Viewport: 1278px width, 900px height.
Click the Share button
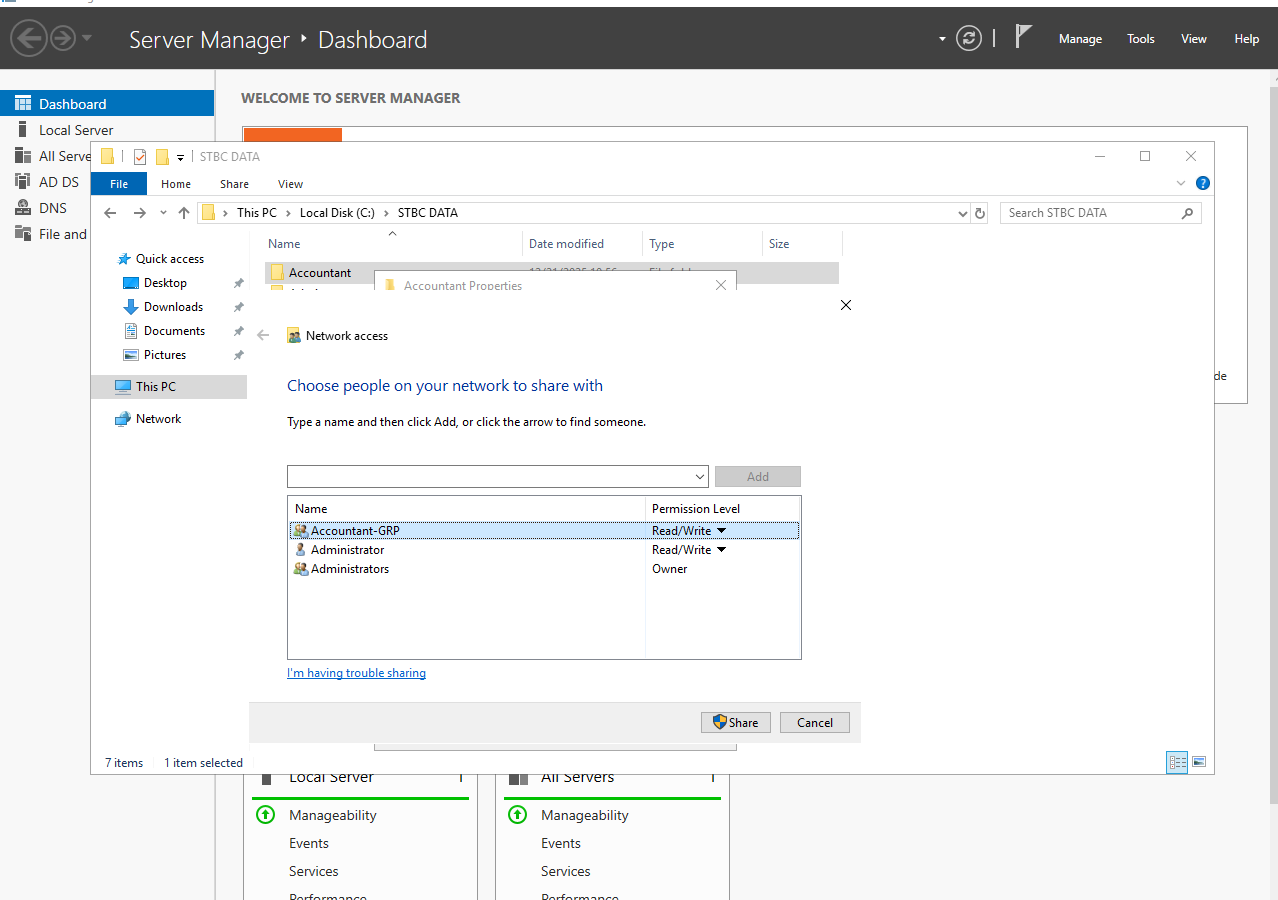[736, 722]
